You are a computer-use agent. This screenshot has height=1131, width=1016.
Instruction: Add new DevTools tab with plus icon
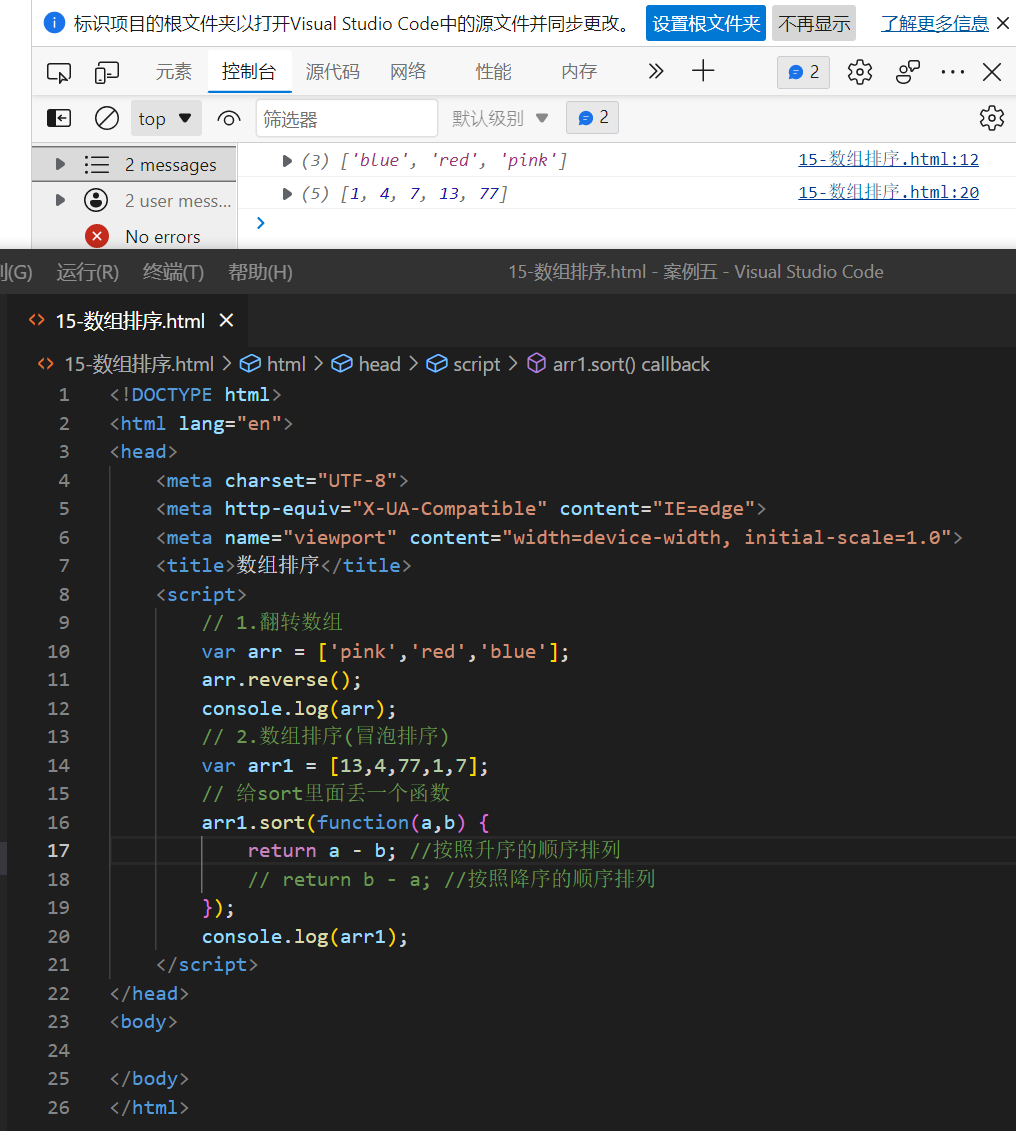click(704, 71)
